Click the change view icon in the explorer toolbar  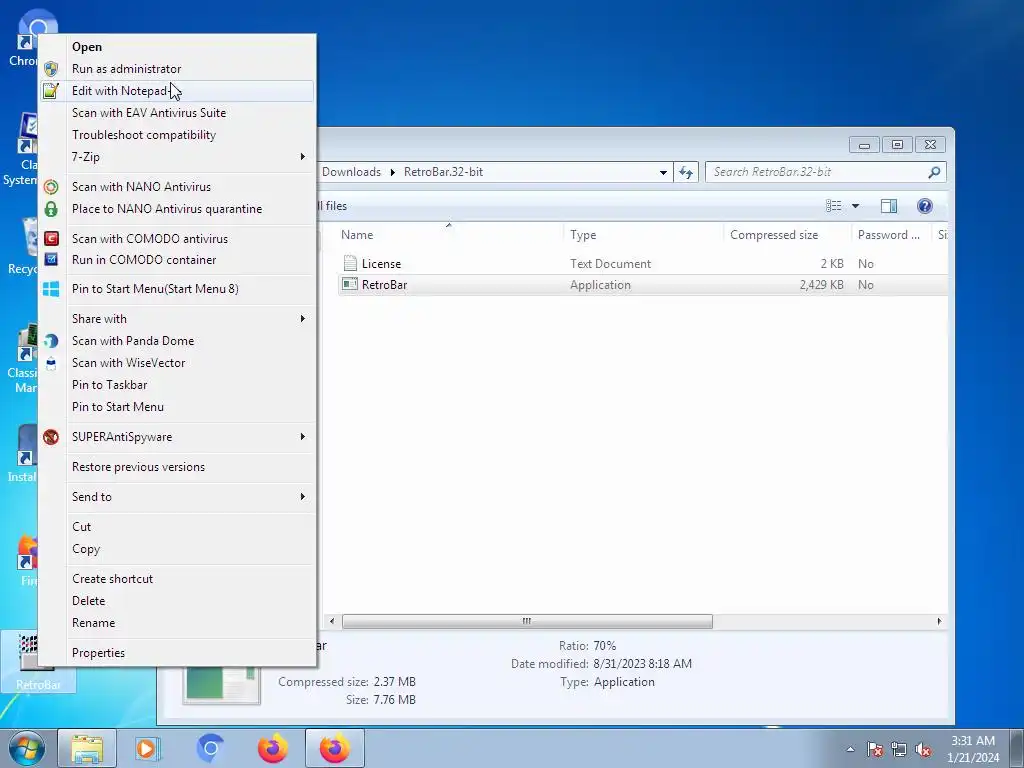coord(834,206)
